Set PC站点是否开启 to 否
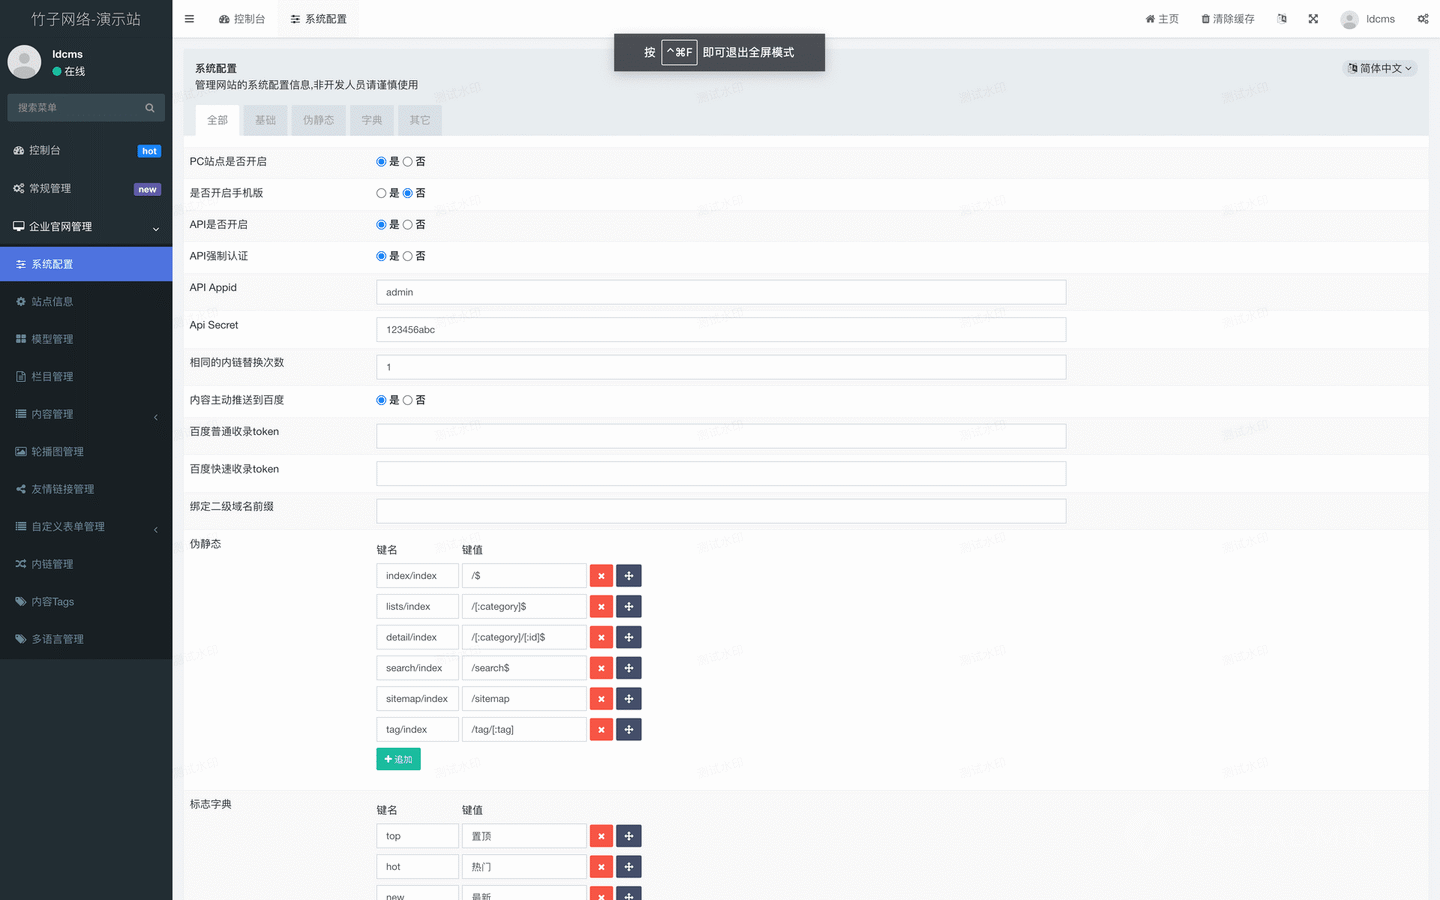 click(408, 162)
